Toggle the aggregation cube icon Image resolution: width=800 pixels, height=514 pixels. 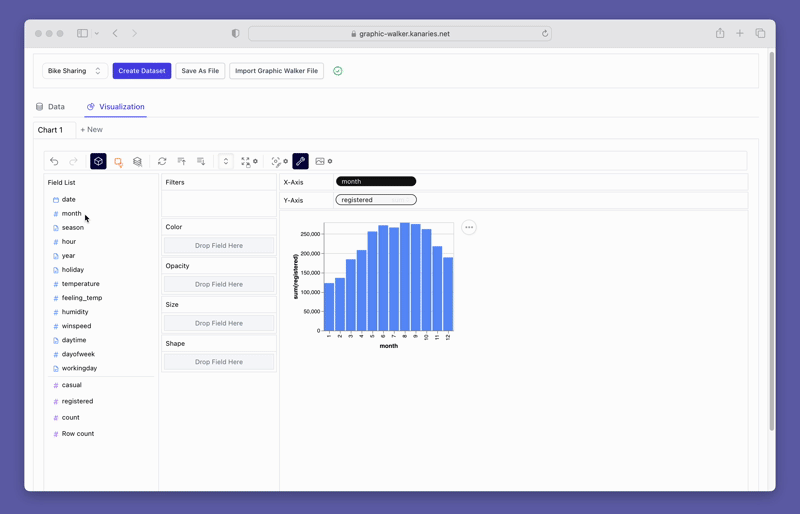tap(98, 161)
